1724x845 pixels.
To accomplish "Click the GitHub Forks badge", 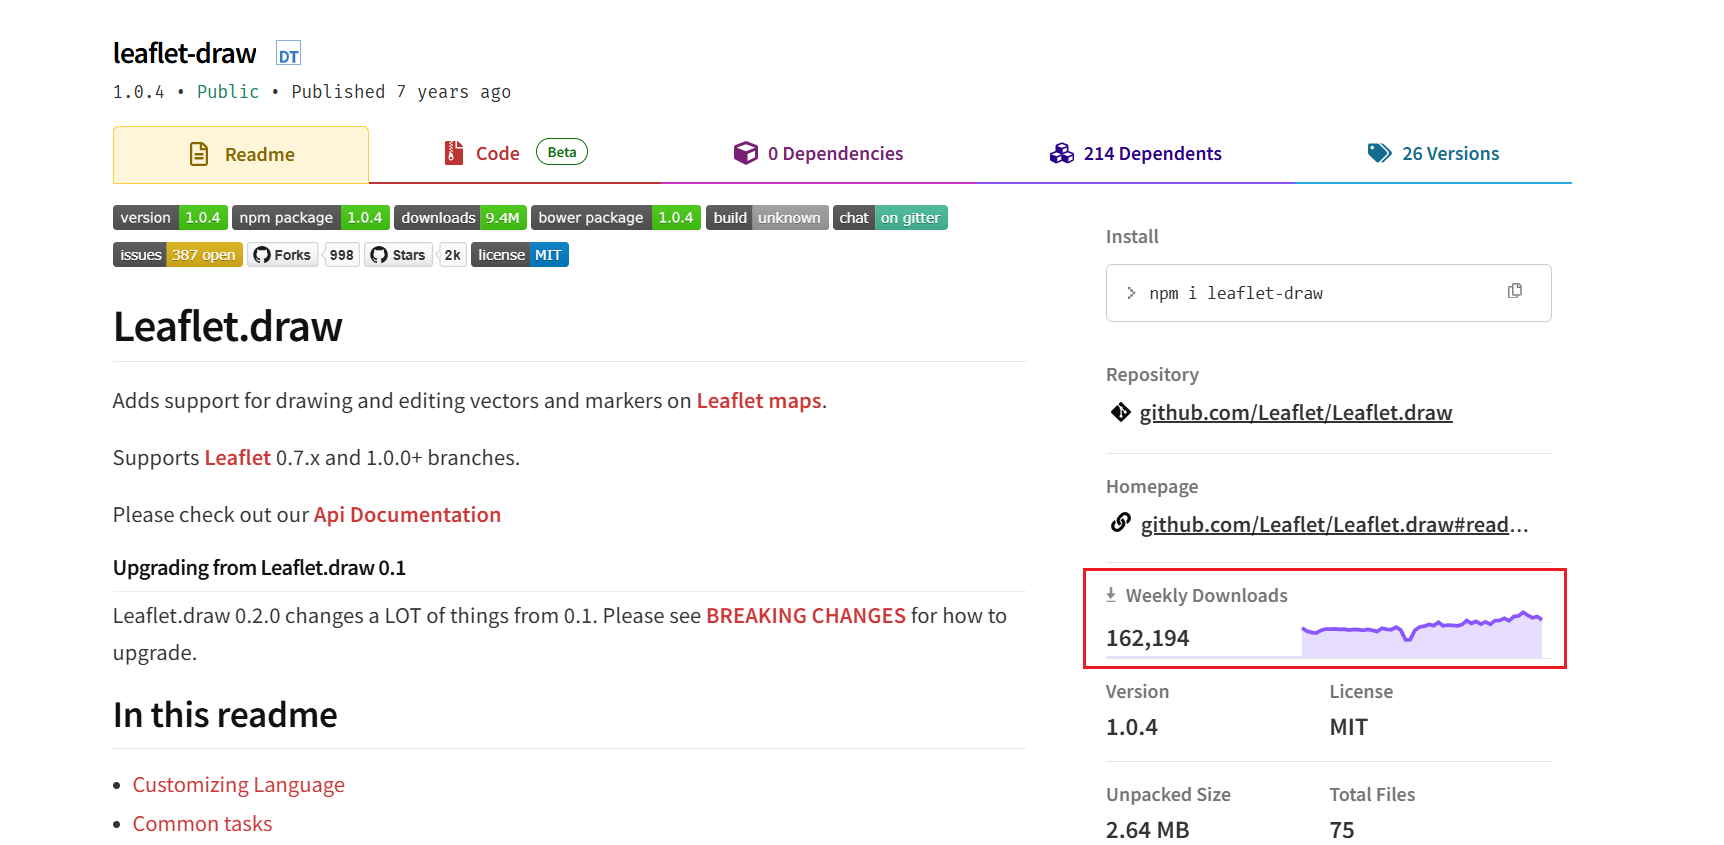I will tap(283, 255).
